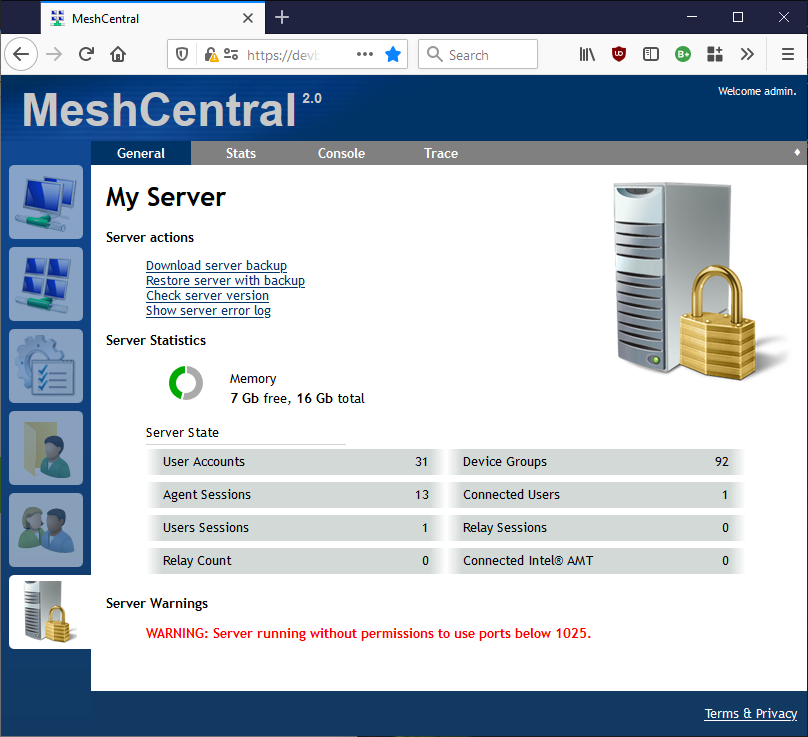Click the Users Sessions row
Image resolution: width=808 pixels, height=737 pixels.
coord(295,528)
